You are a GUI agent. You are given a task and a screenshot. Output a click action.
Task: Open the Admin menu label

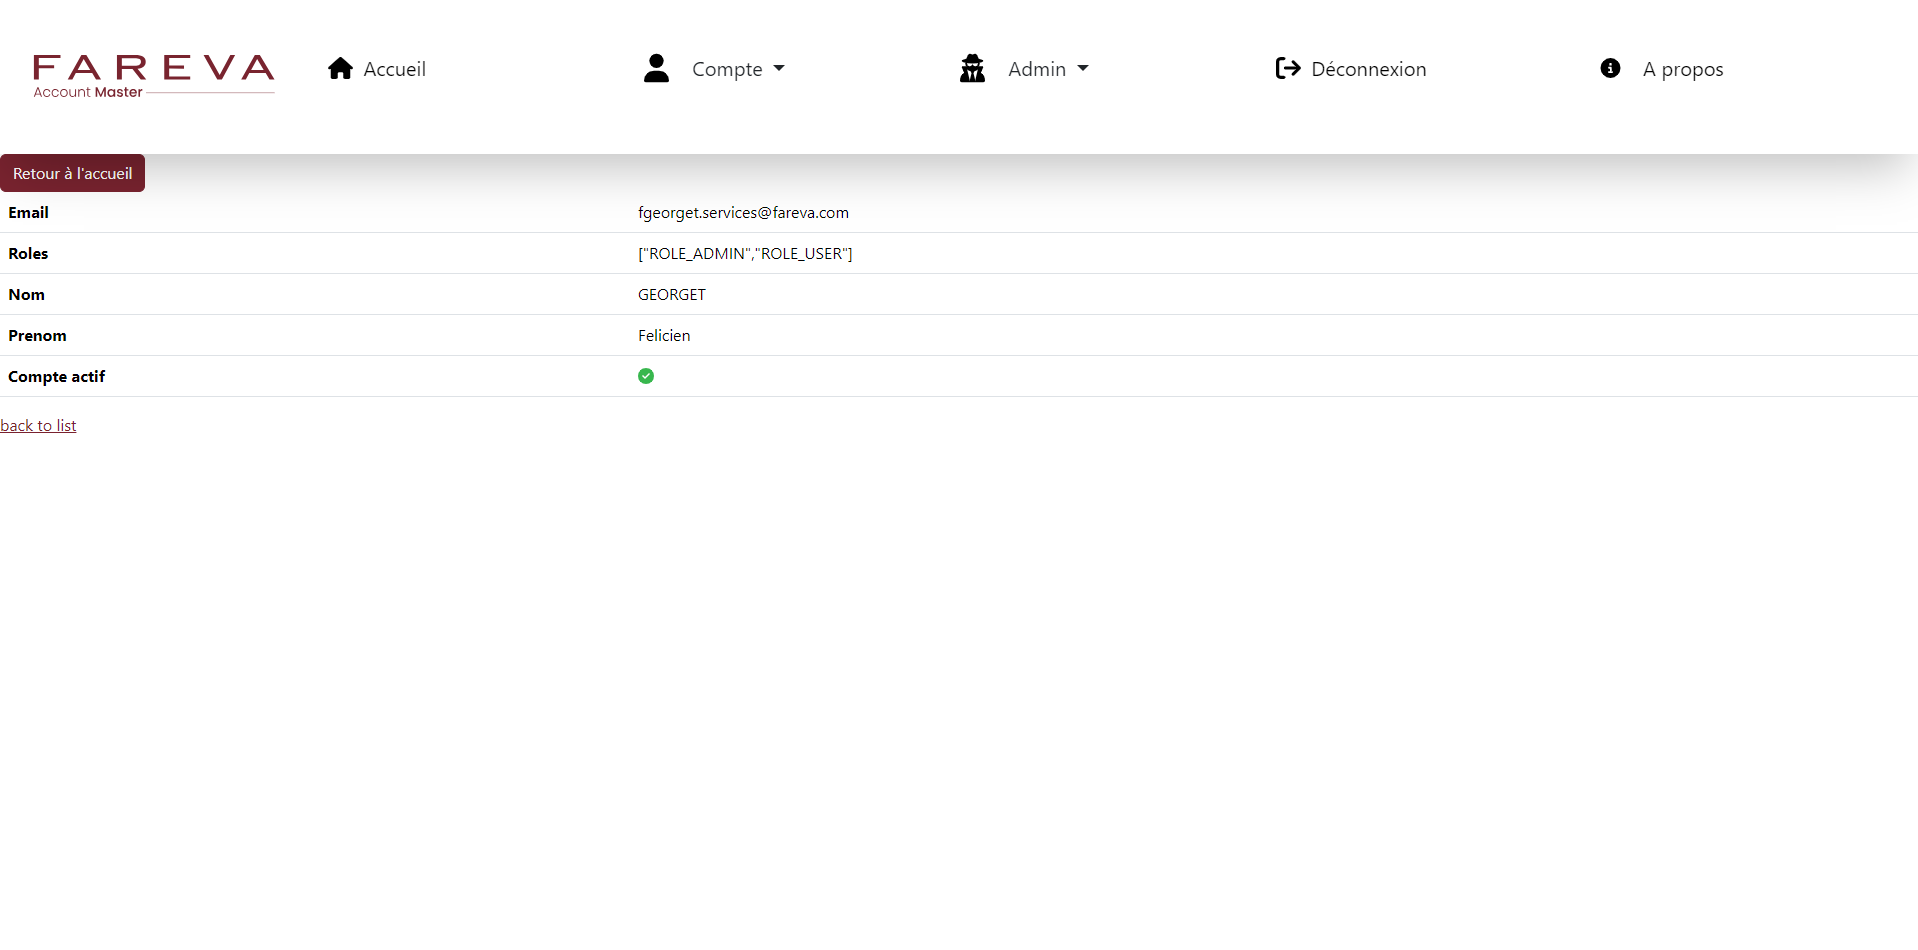(x=1036, y=69)
